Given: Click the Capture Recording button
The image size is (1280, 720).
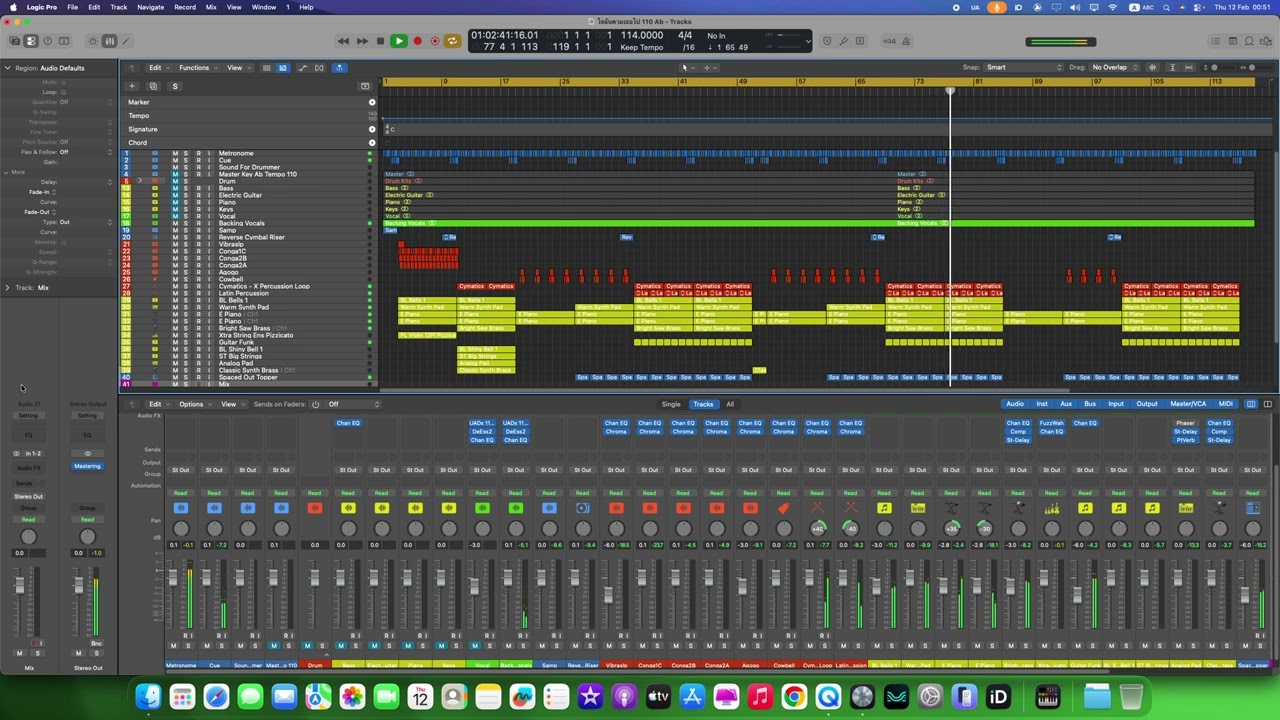Looking at the screenshot, I should click(435, 41).
